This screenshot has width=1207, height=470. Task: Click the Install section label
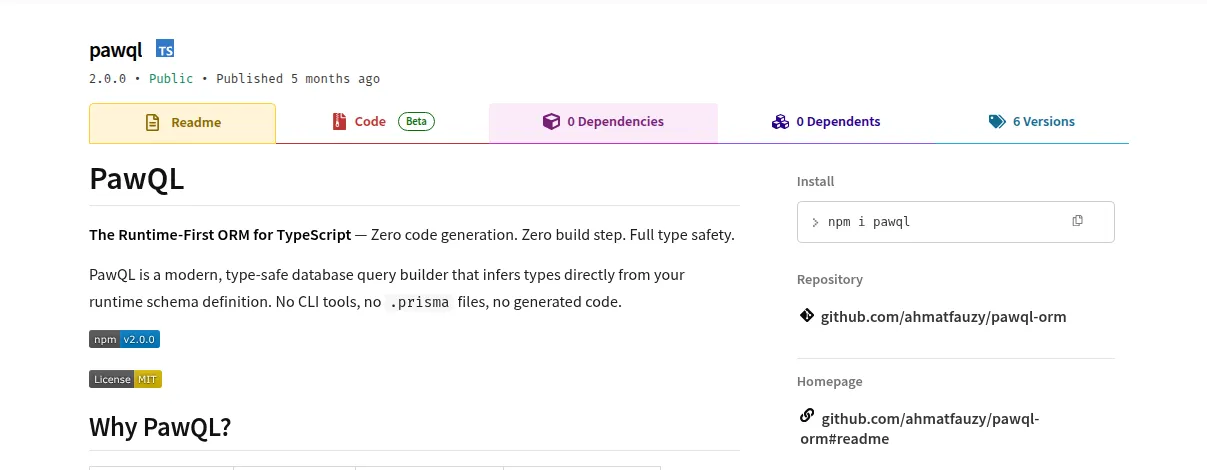click(x=815, y=181)
